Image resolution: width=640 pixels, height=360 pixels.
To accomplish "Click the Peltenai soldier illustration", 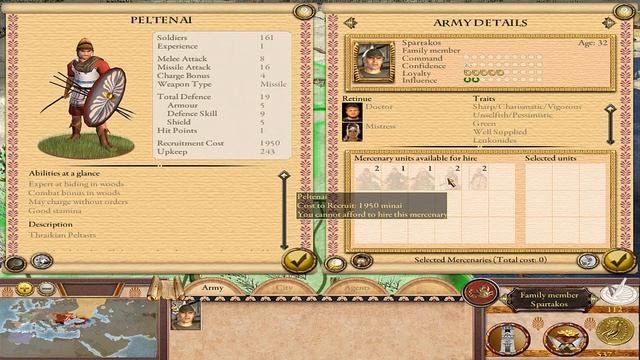I will (x=87, y=98).
